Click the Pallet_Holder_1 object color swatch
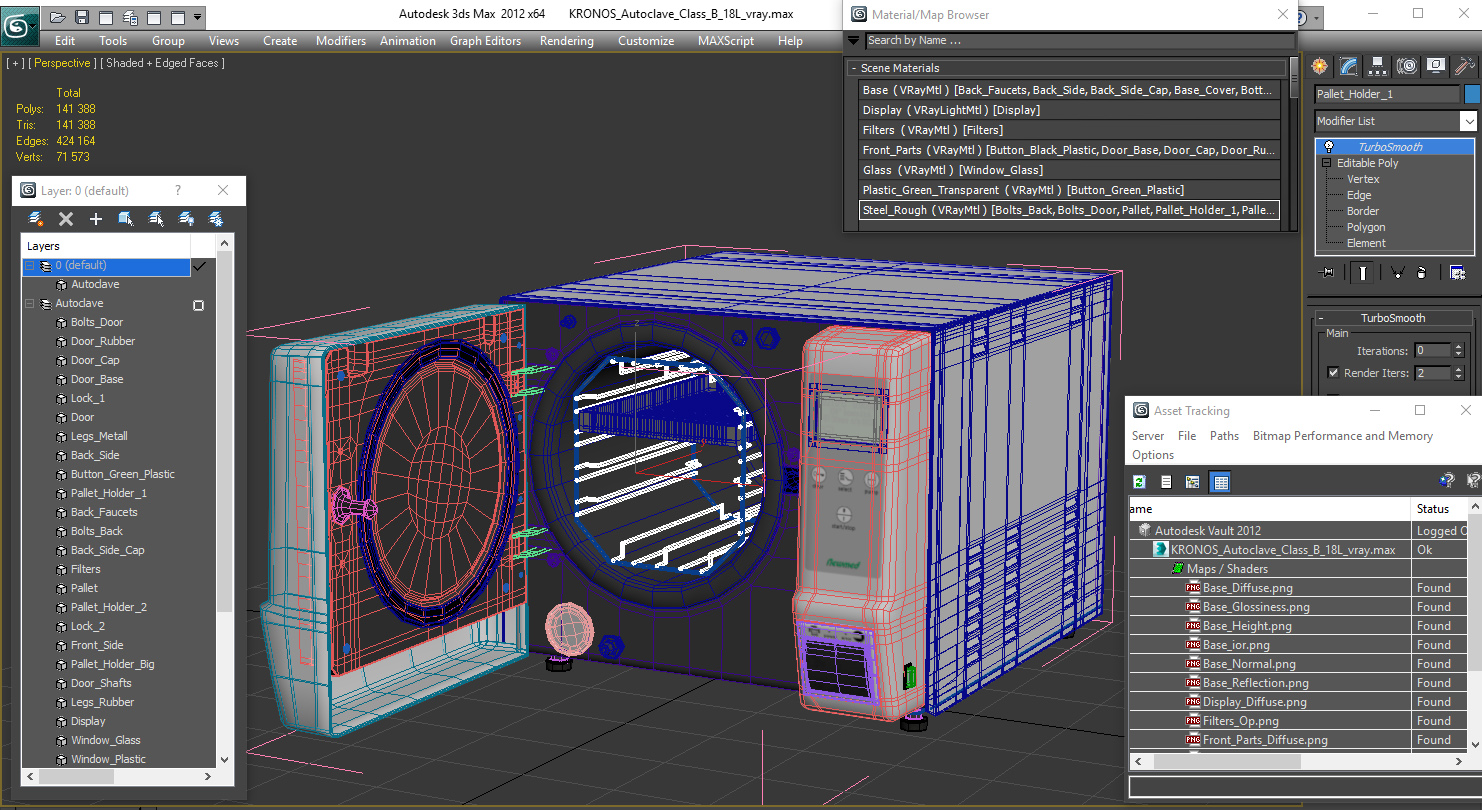This screenshot has width=1482, height=810. [x=1472, y=94]
